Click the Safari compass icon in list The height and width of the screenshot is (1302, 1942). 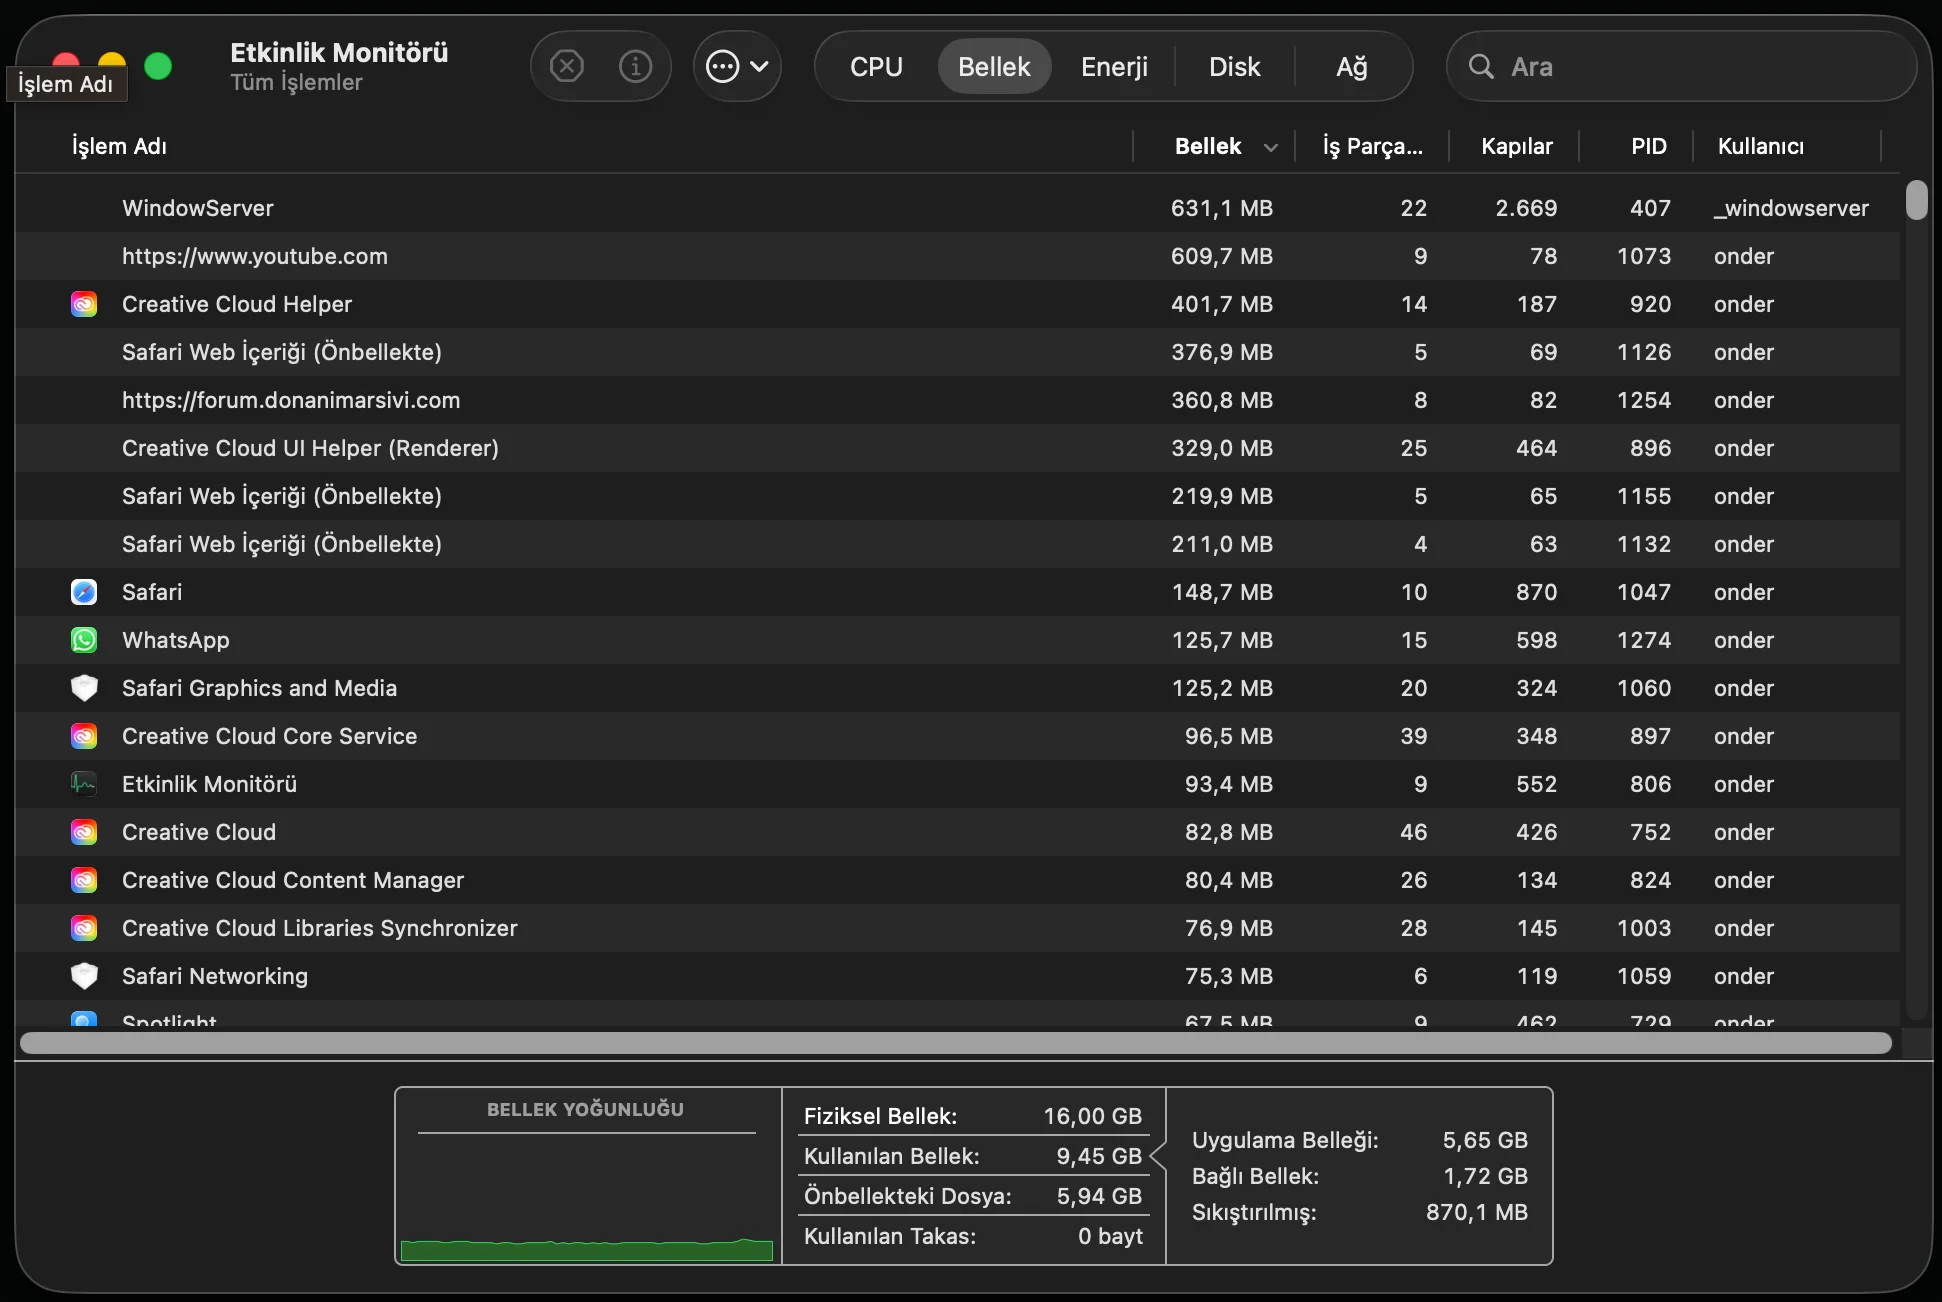coord(84,592)
